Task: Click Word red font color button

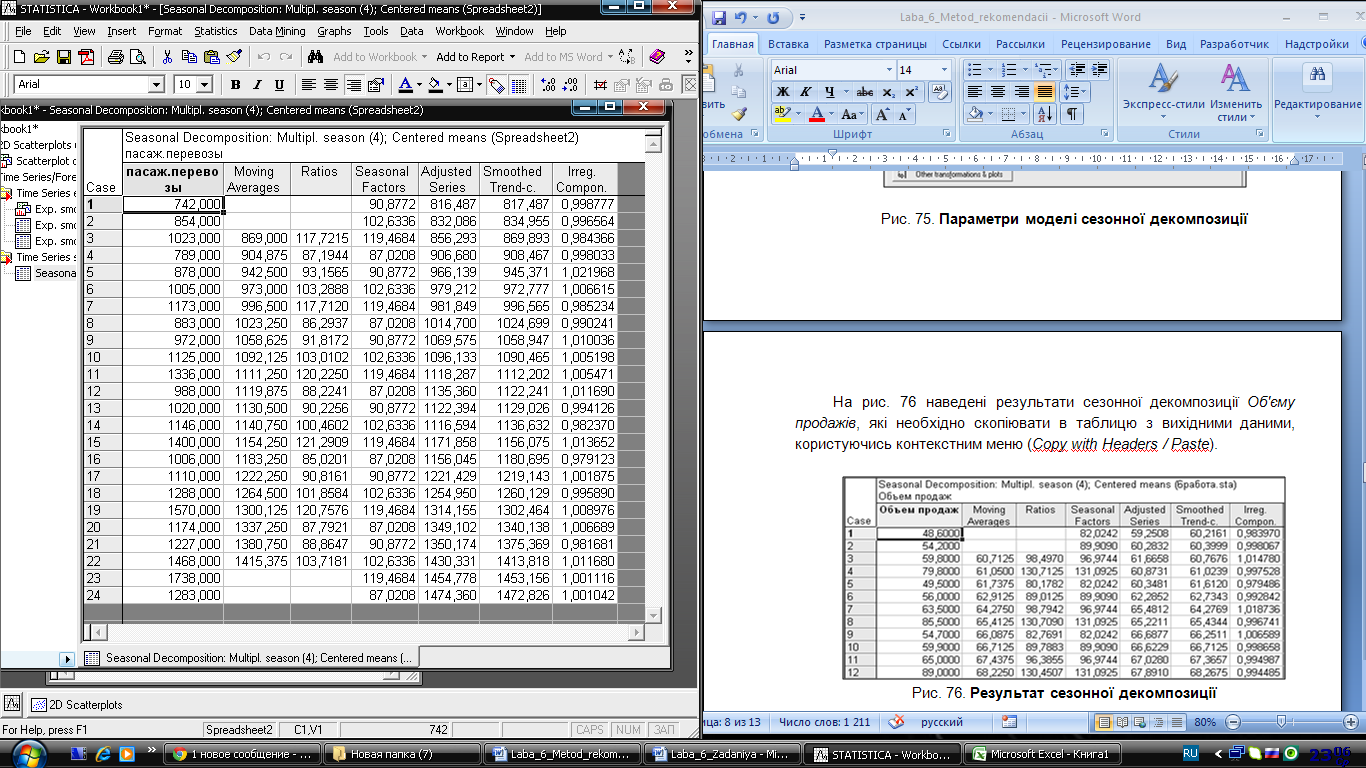Action: click(x=816, y=114)
